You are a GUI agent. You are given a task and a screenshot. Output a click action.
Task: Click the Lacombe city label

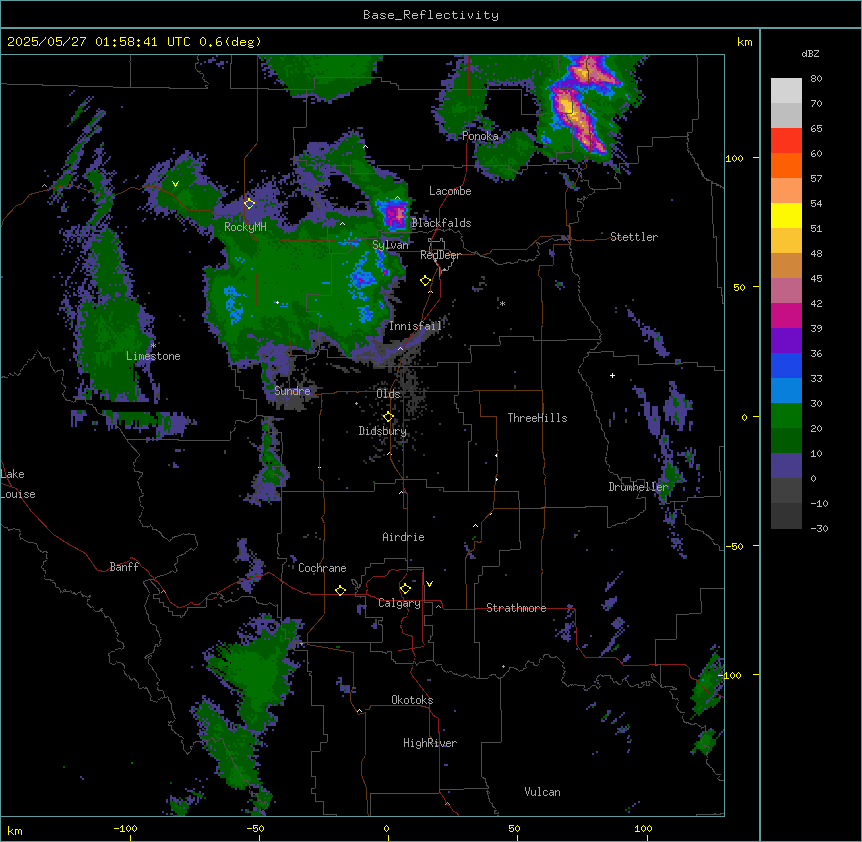click(450, 191)
